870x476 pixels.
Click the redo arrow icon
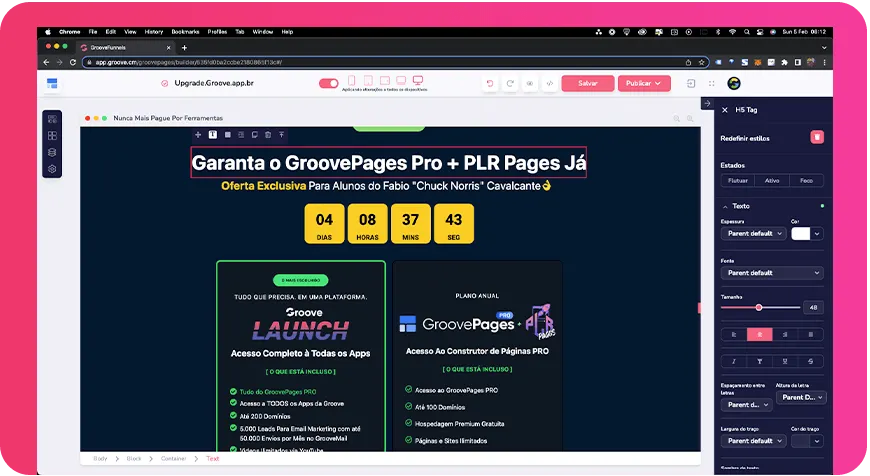pyautogui.click(x=510, y=84)
